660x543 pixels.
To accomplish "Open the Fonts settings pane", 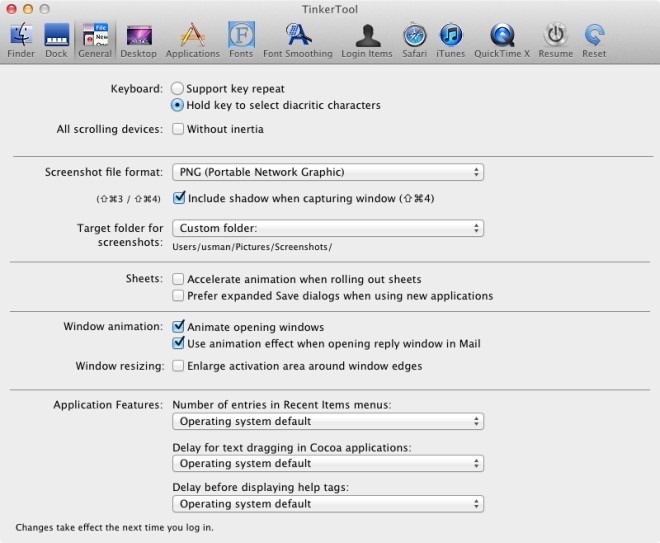I will pos(241,40).
